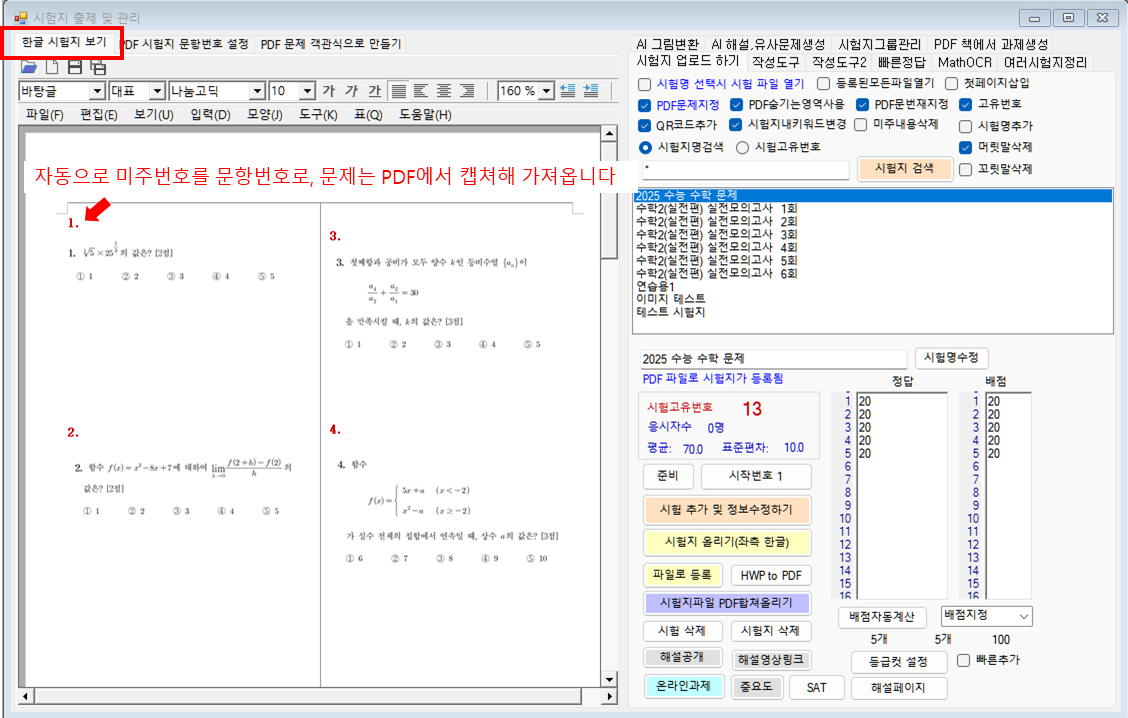Open the 파일(F) menu

[45, 115]
